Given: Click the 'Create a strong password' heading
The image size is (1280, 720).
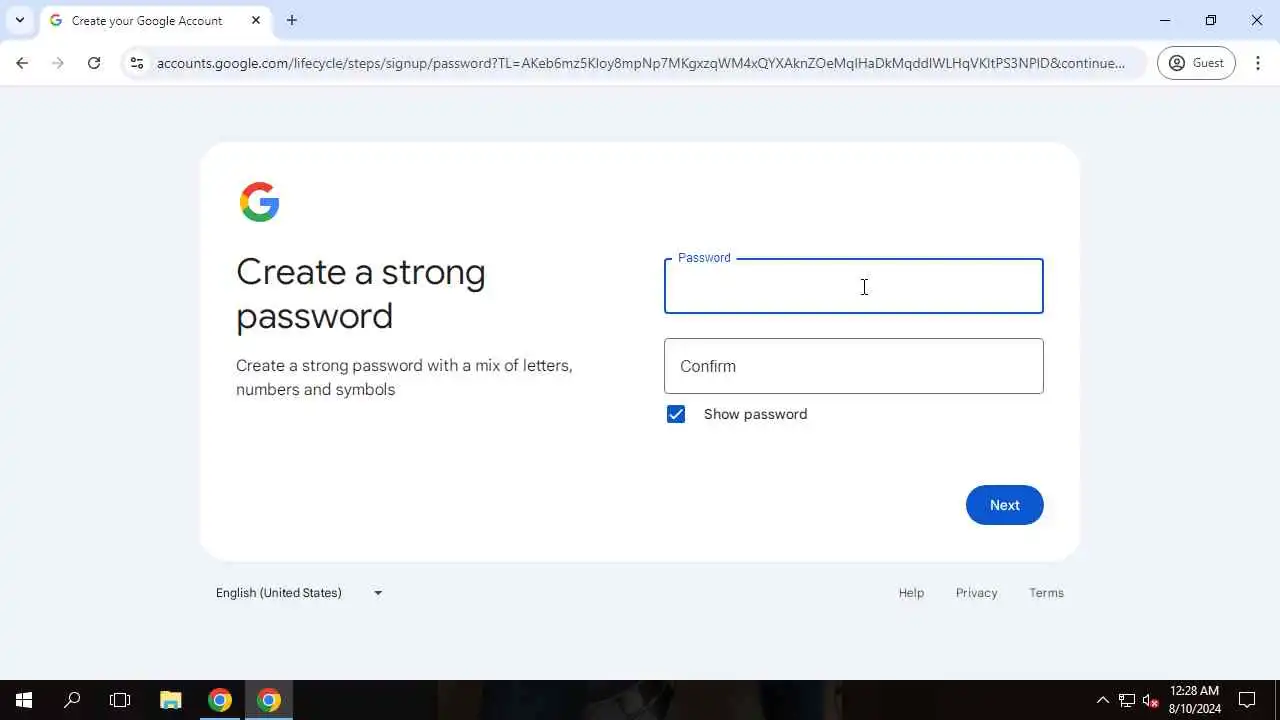Looking at the screenshot, I should point(361,294).
